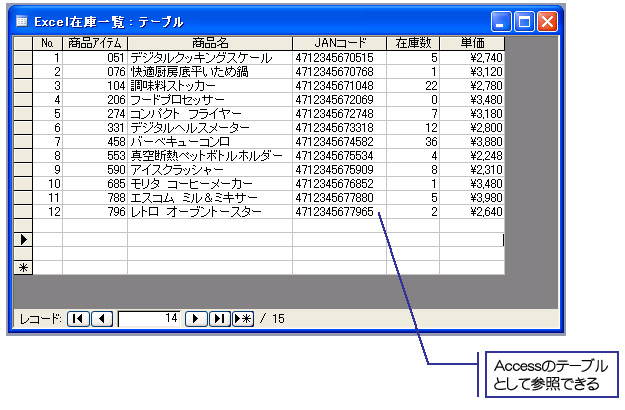Screen dimensions: 625x410
Task: Select the JANコード column header
Action: pos(339,43)
